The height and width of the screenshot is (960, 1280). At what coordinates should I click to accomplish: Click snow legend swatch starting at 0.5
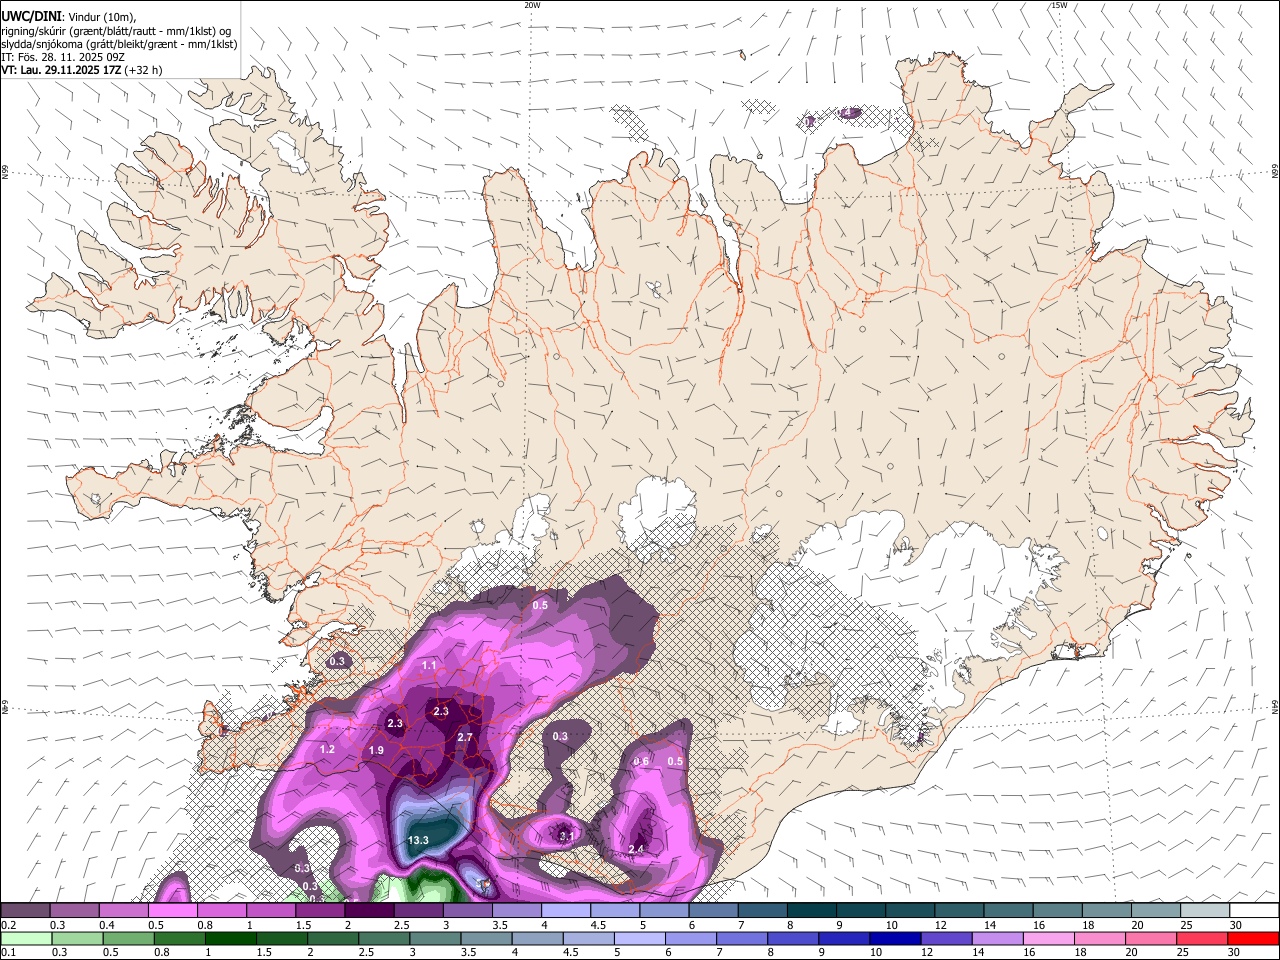click(172, 910)
